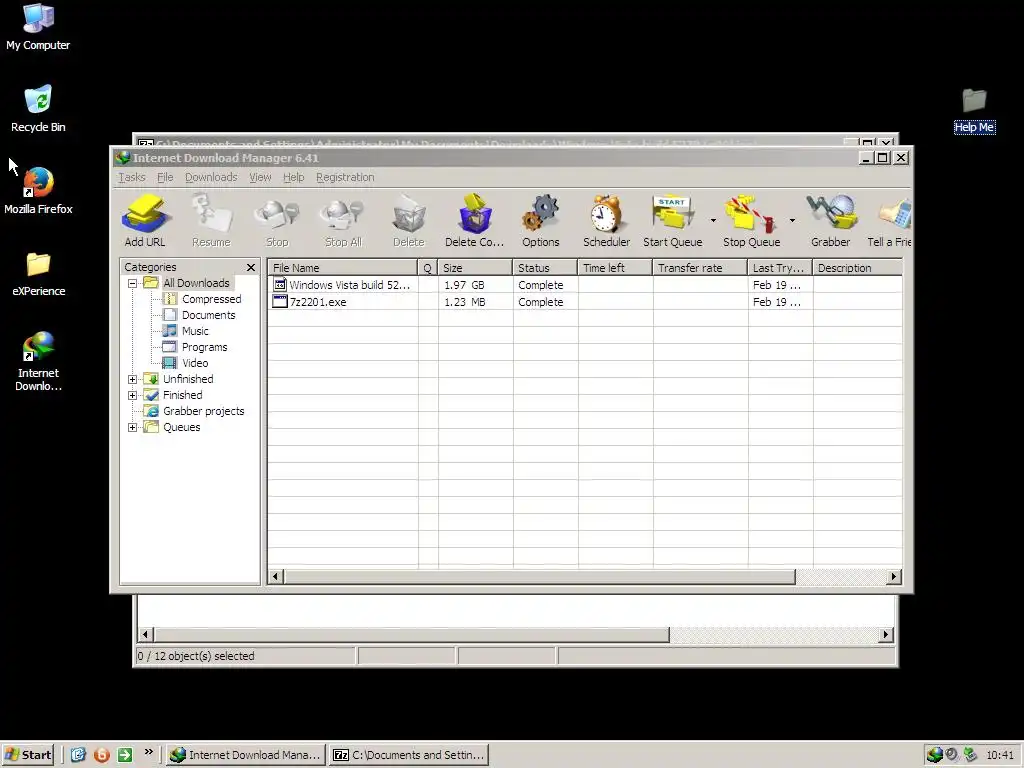Close the Categories panel
This screenshot has height=768, width=1024.
pos(251,267)
